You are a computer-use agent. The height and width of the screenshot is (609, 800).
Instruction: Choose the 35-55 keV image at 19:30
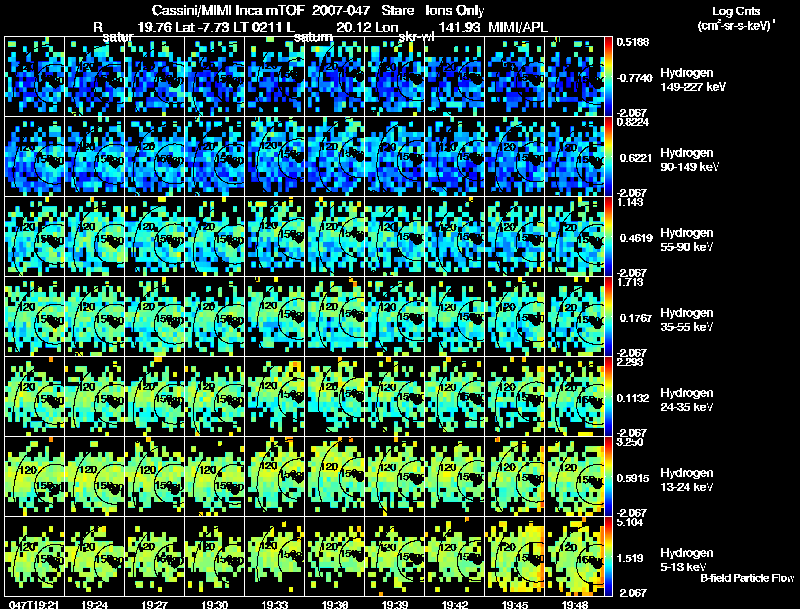pyautogui.click(x=215, y=317)
